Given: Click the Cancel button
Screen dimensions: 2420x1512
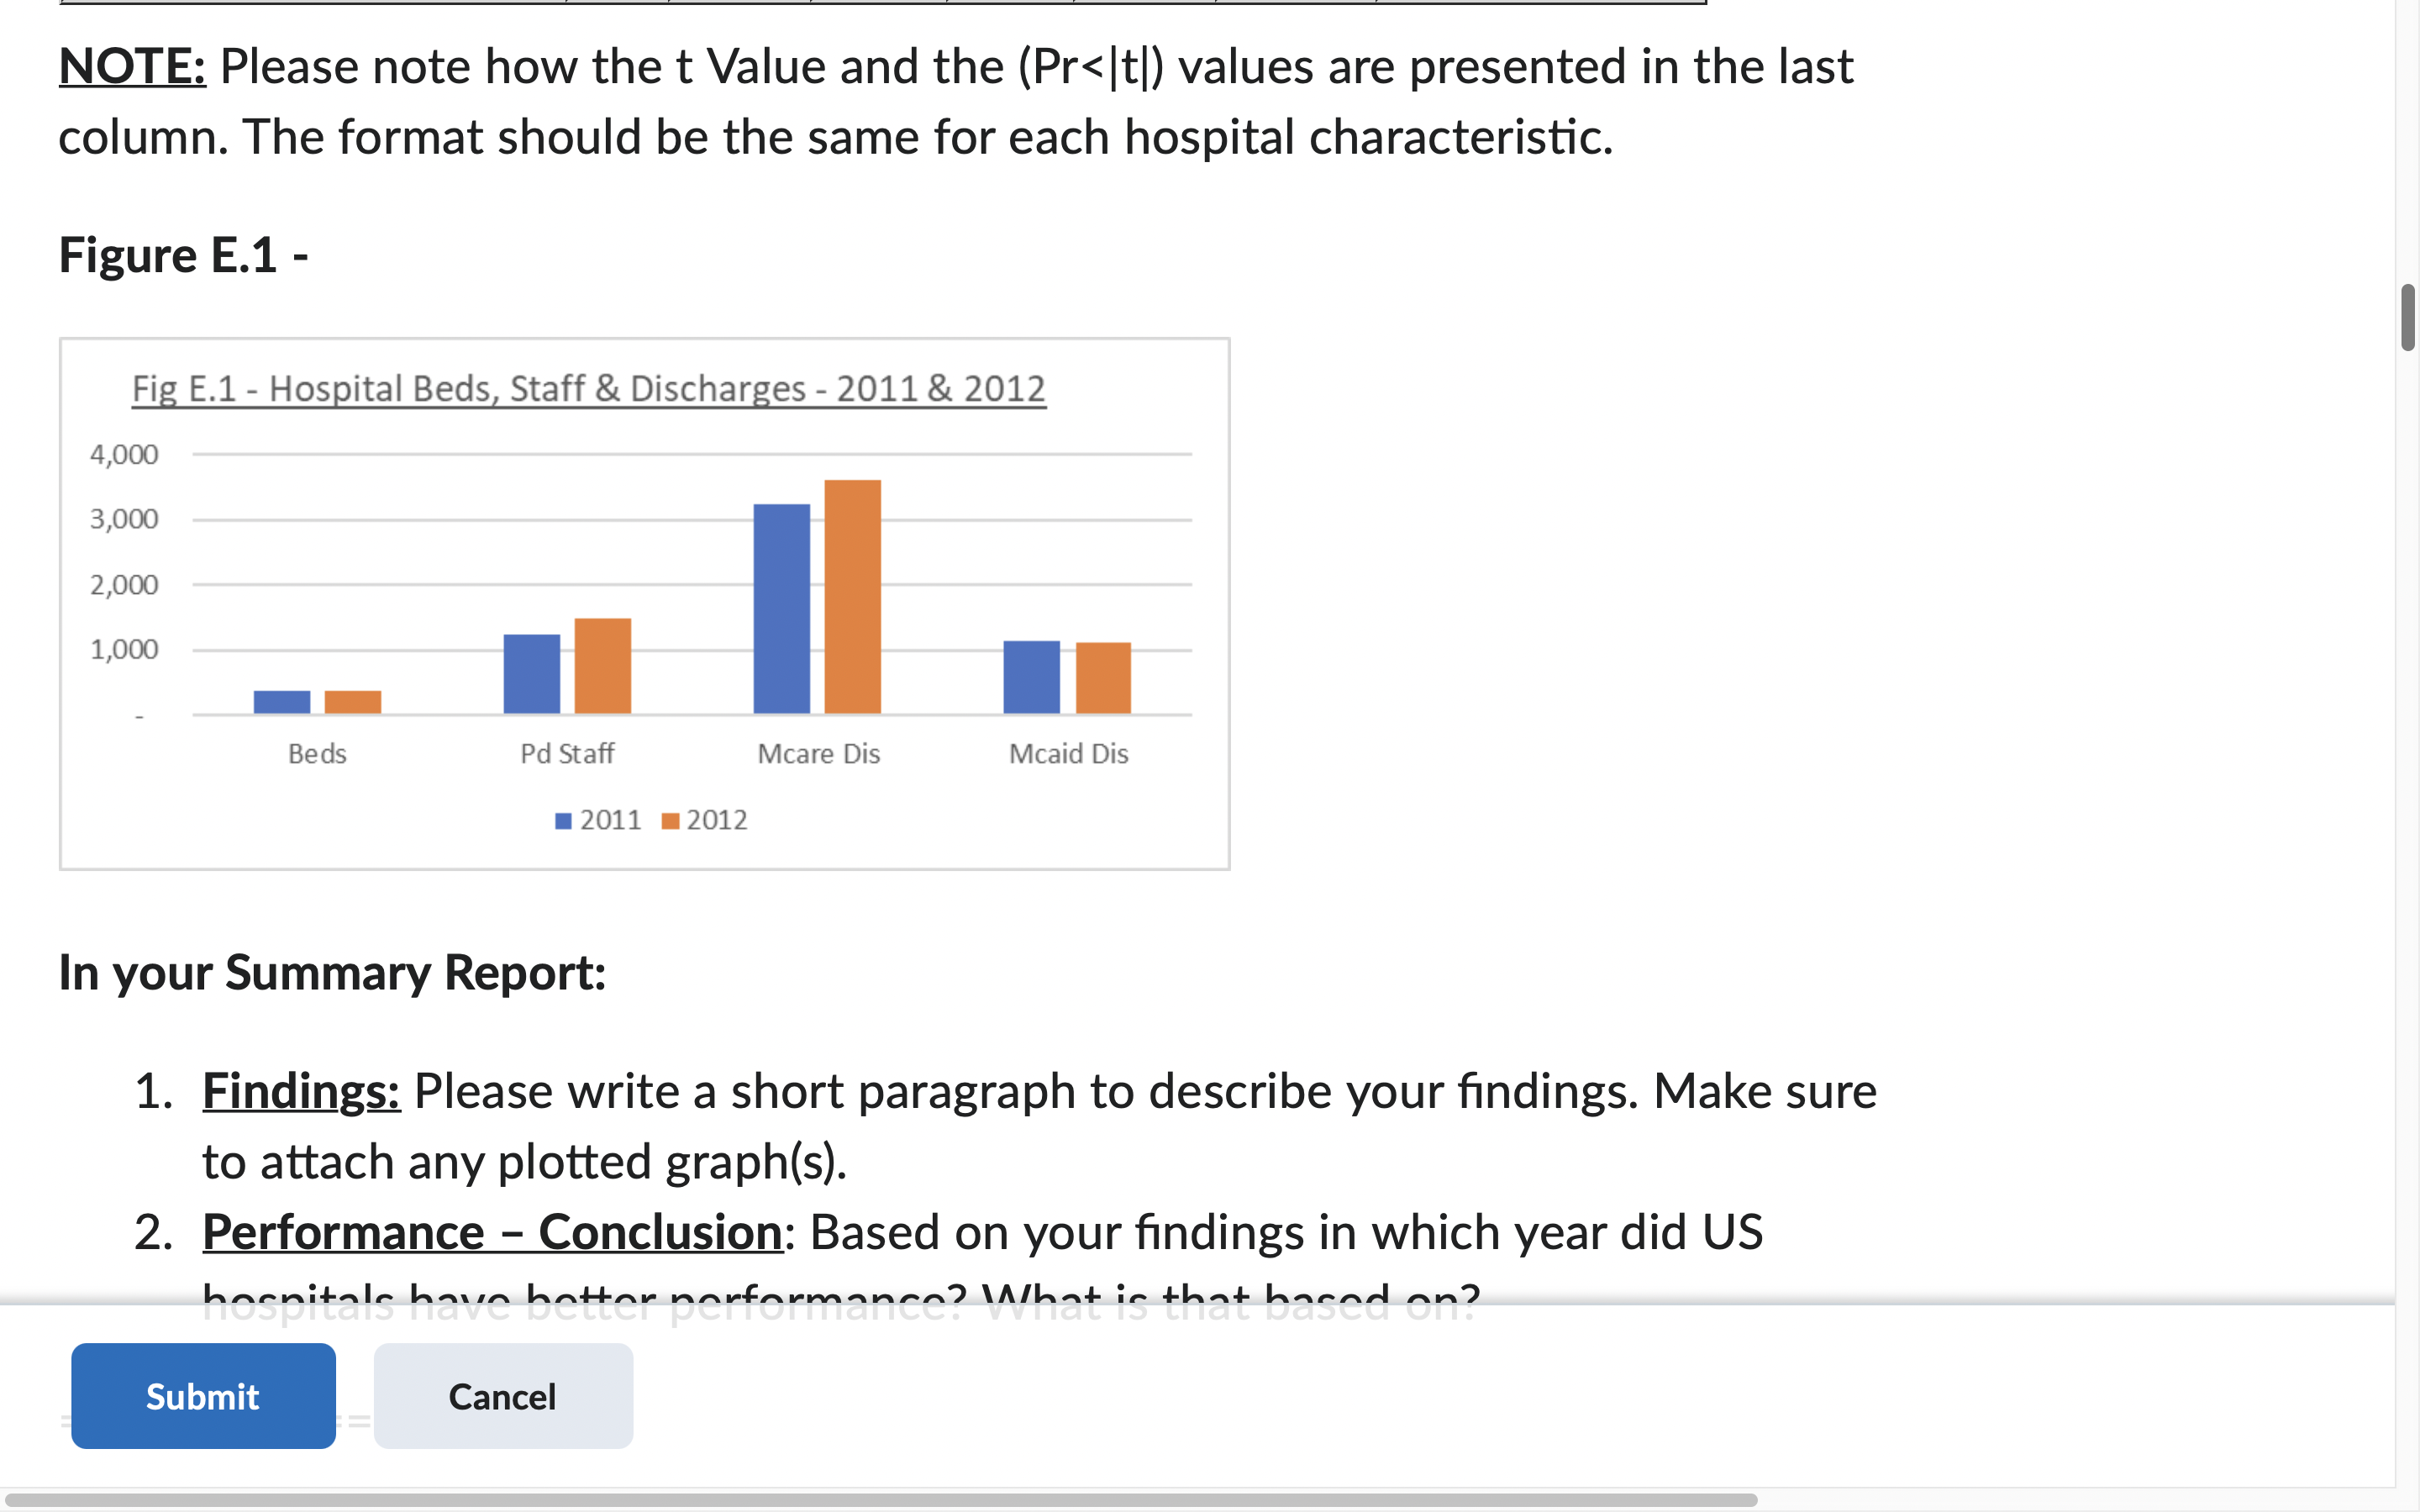Looking at the screenshot, I should point(503,1395).
